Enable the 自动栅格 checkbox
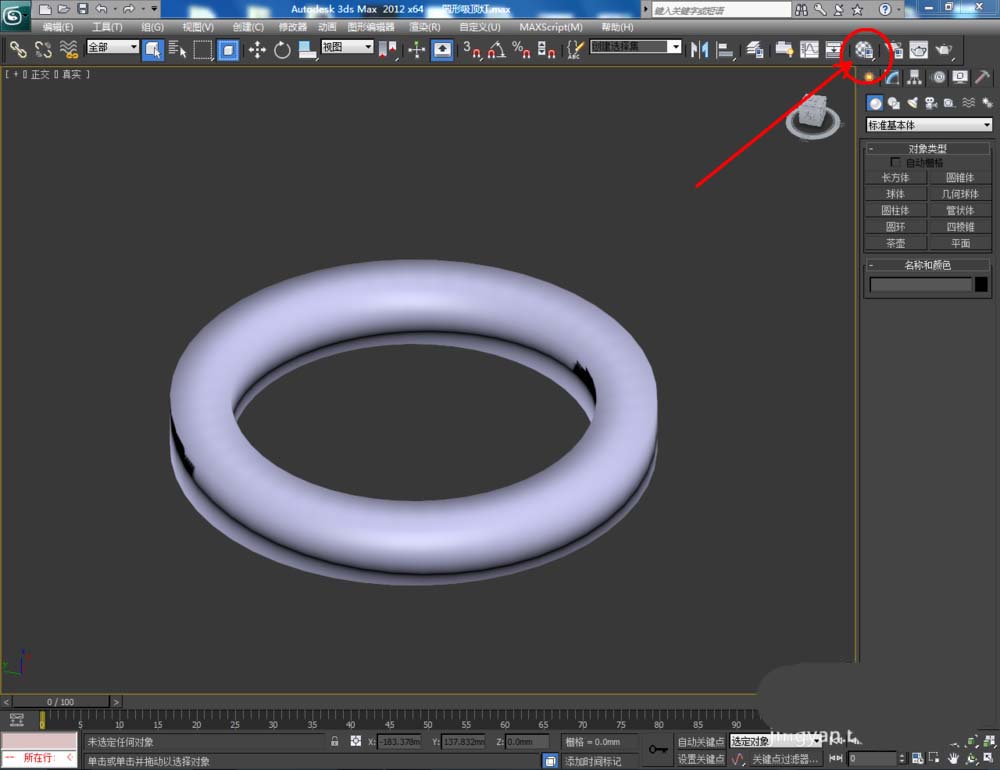This screenshot has width=1000, height=770. (896, 162)
